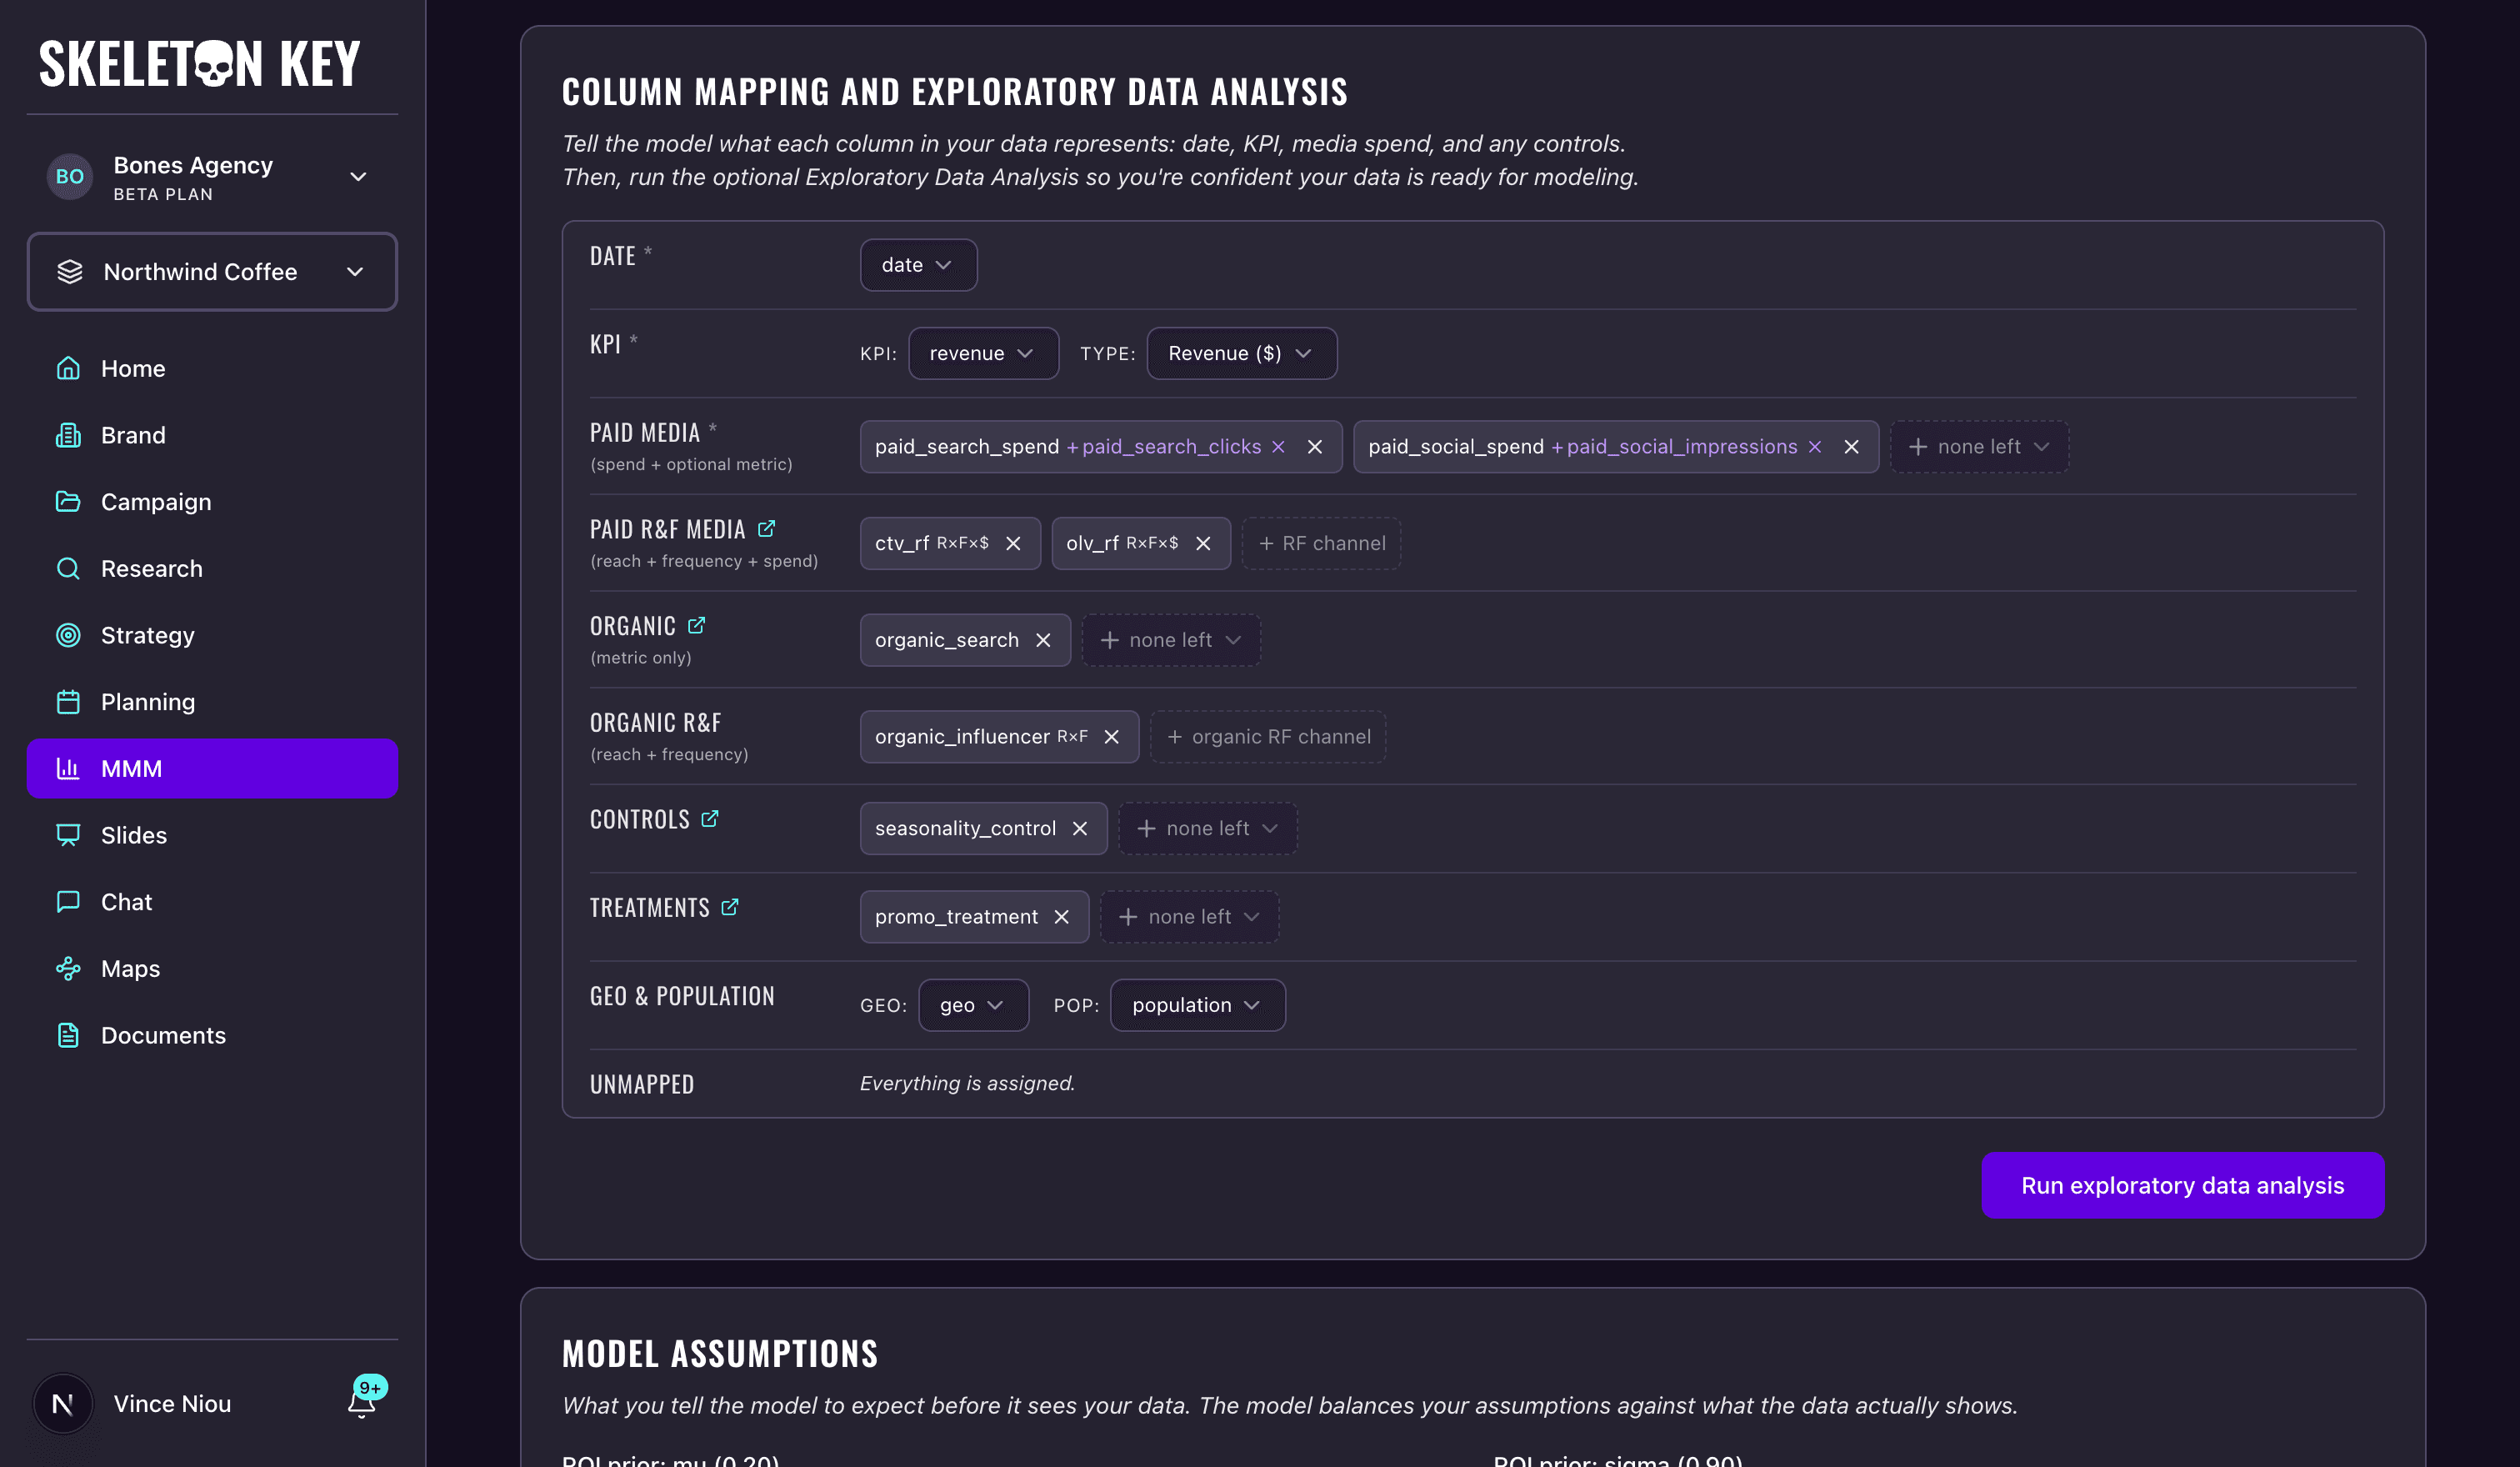Click the Vince Niou user avatar
Screen dimensions: 2520x1467
[63, 1403]
